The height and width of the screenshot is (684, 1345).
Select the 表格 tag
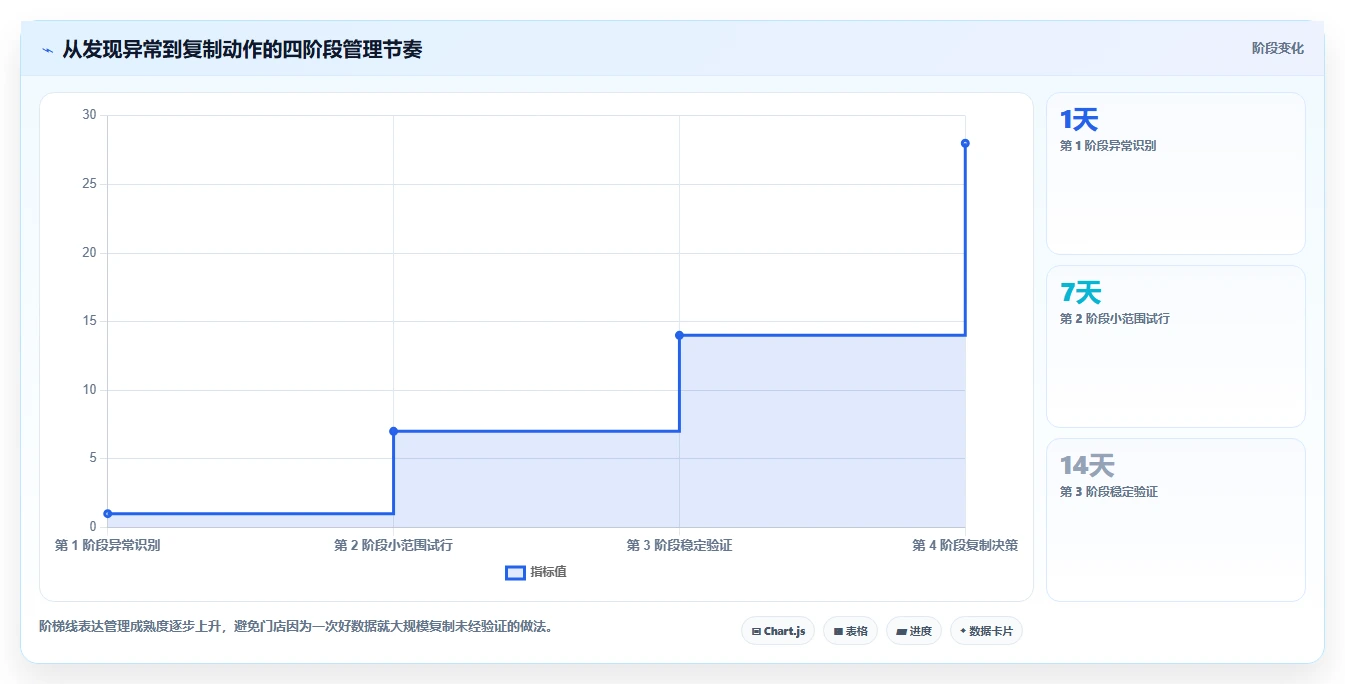tap(850, 631)
